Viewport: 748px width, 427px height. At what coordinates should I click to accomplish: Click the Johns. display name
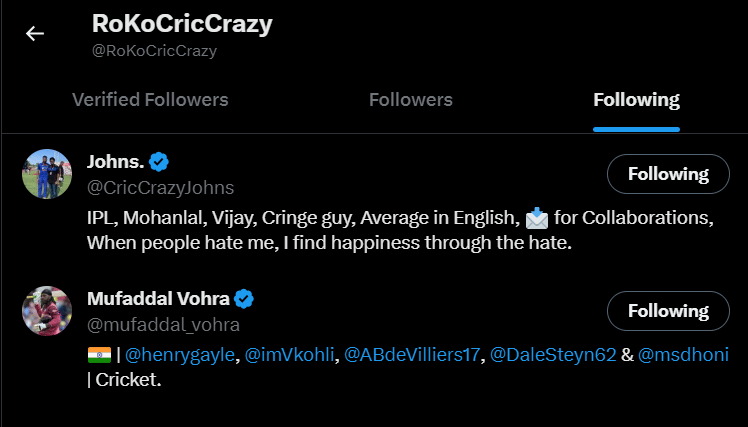tap(116, 161)
